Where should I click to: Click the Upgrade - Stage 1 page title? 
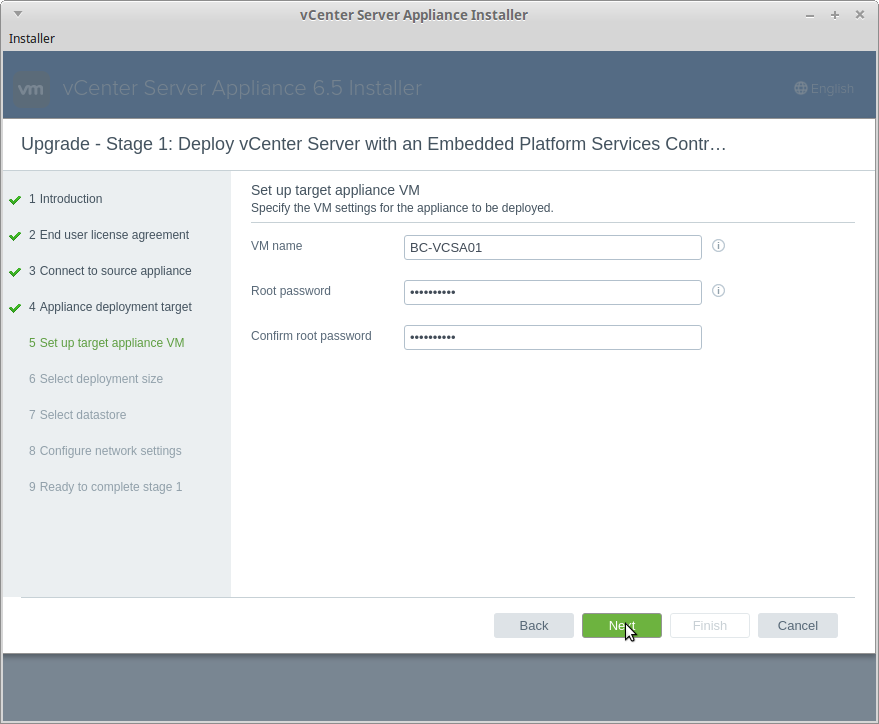tap(373, 144)
